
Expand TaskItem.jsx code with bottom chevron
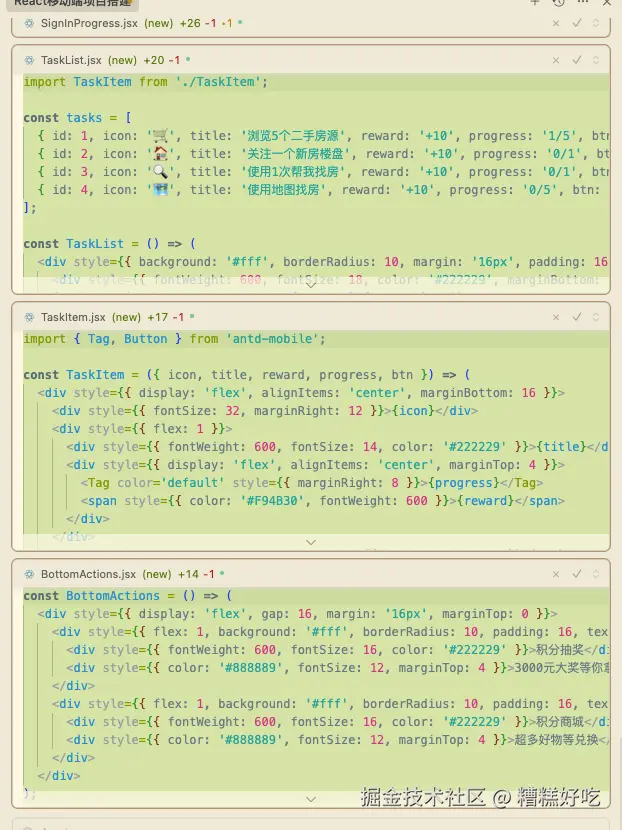311,542
